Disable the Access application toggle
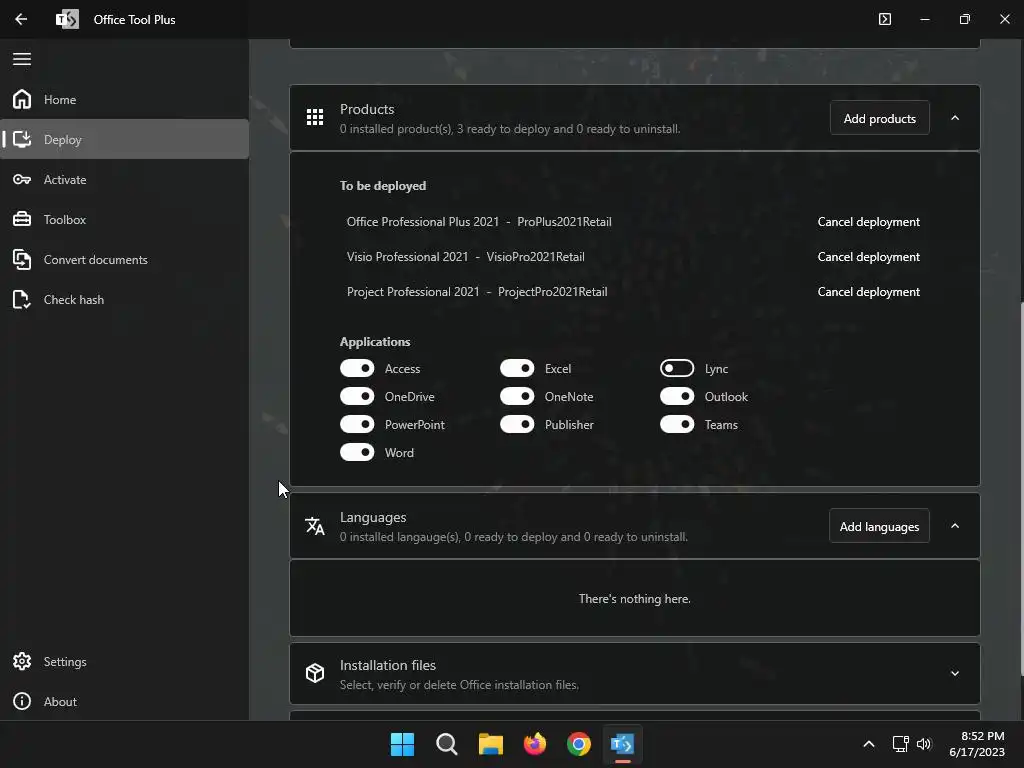This screenshot has height=768, width=1024. click(357, 368)
